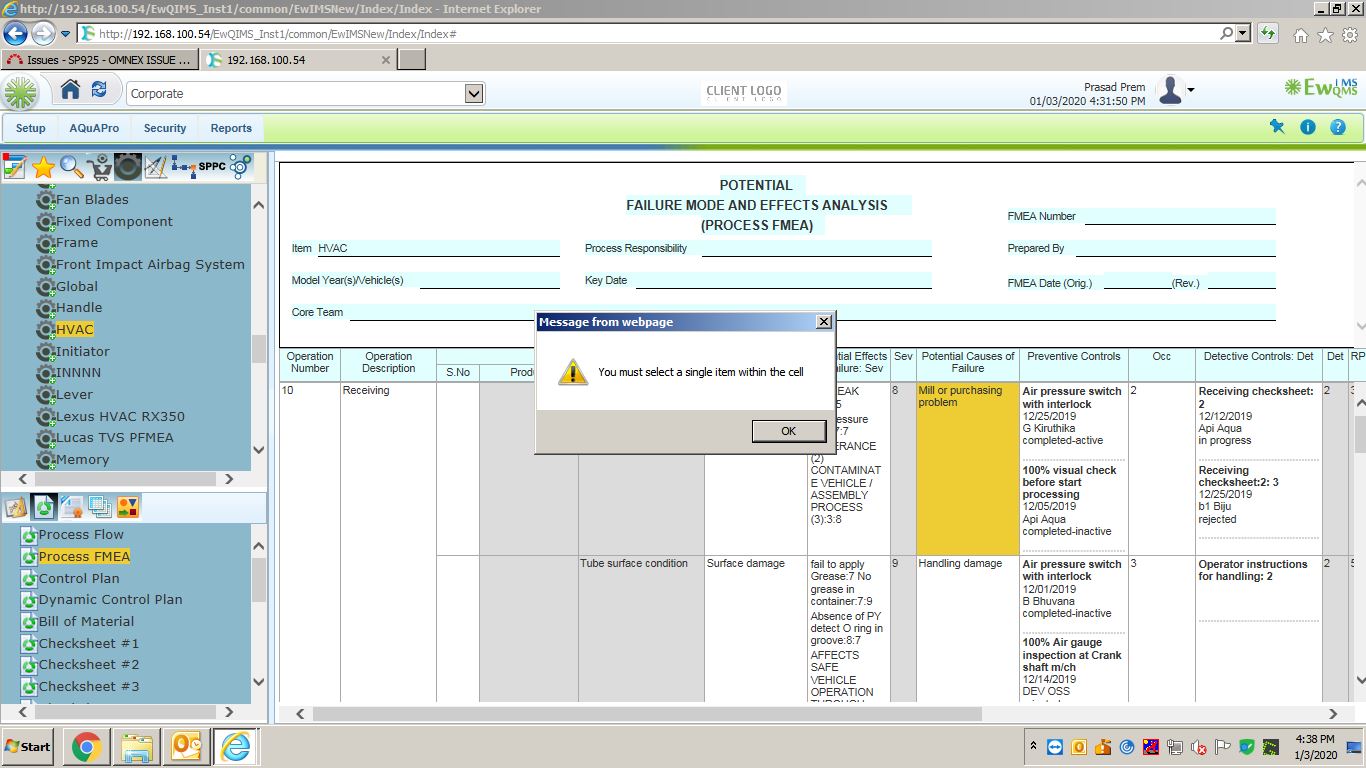Click the dark gear icon in left toolbar
The image size is (1366, 768).
(127, 167)
